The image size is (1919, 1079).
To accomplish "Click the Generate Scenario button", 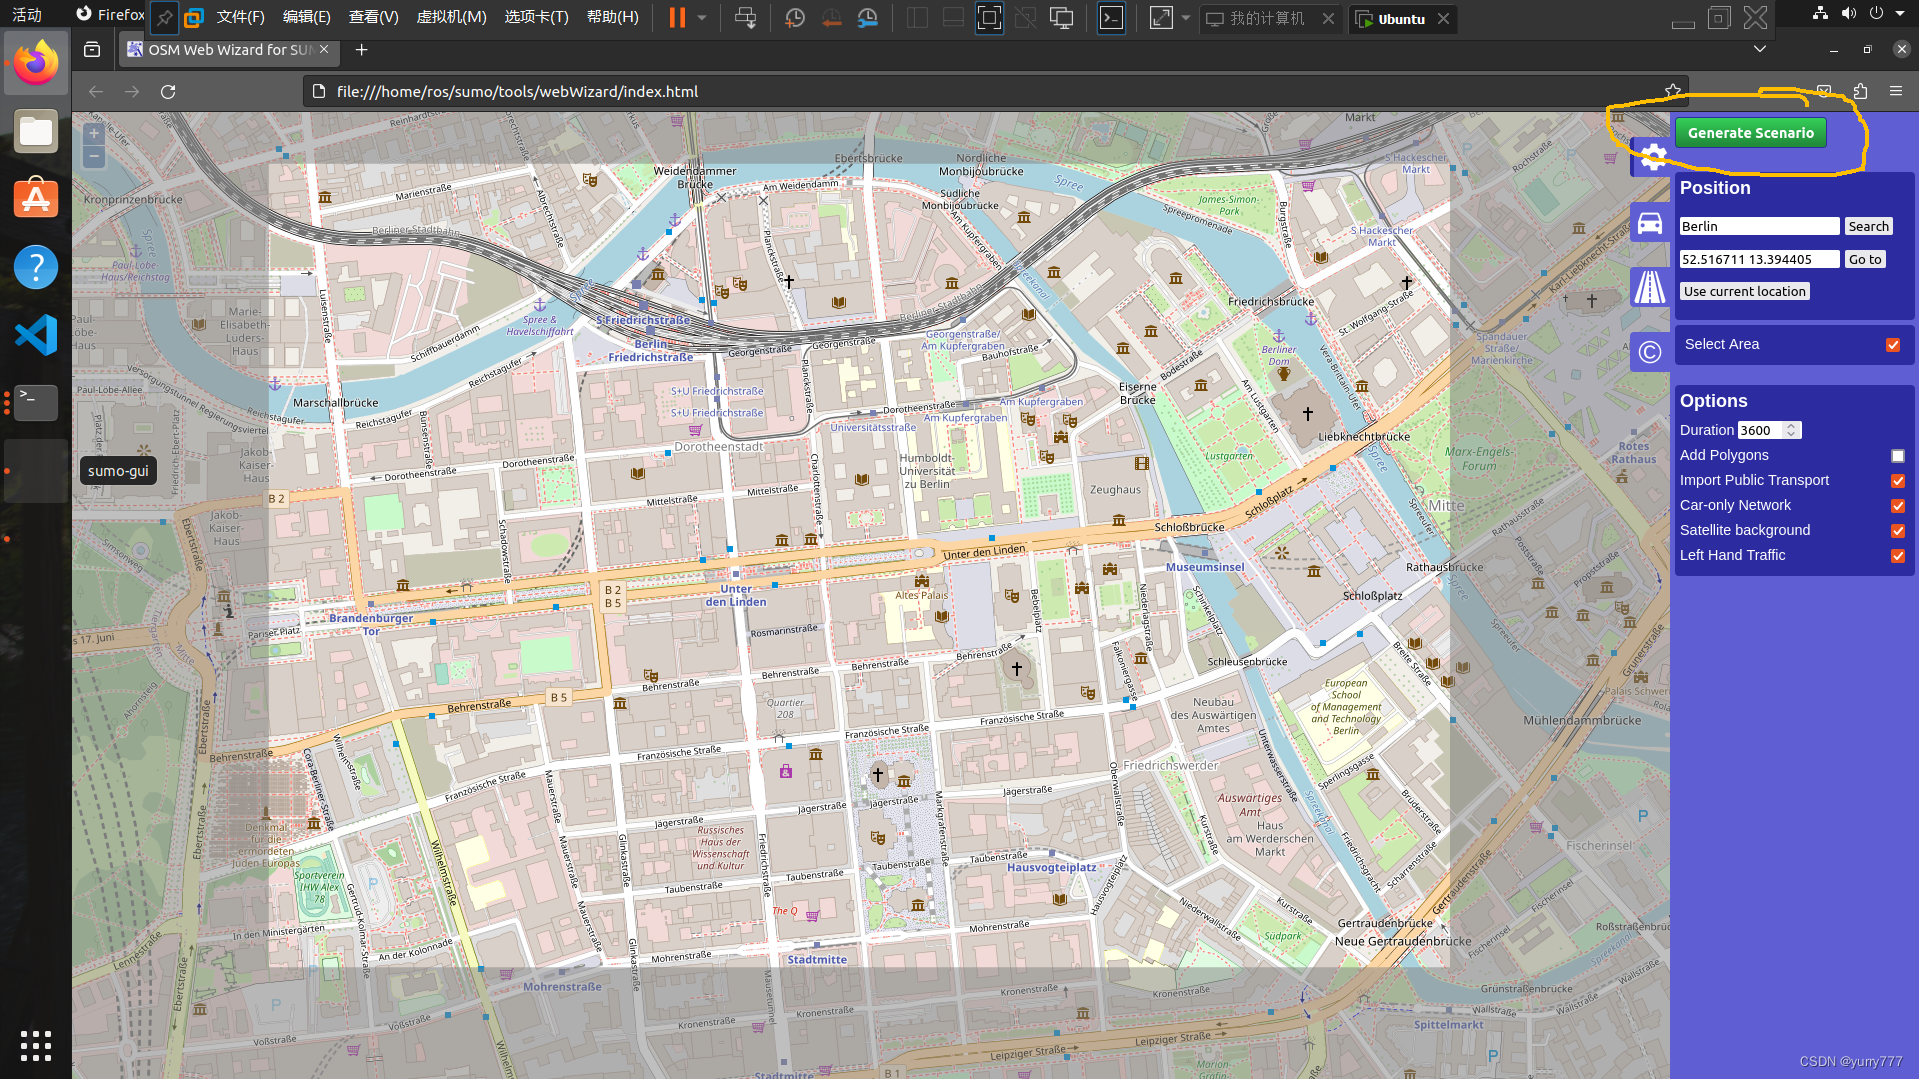I will click(x=1750, y=133).
